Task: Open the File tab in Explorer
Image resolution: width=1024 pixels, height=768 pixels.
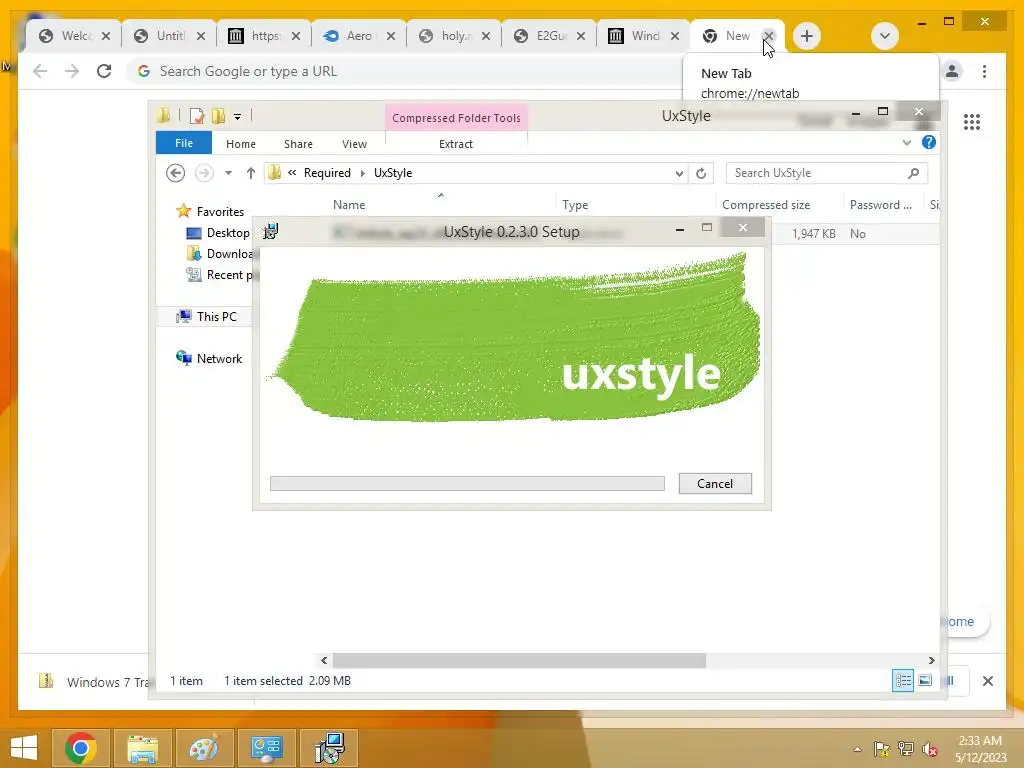Action: (184, 143)
